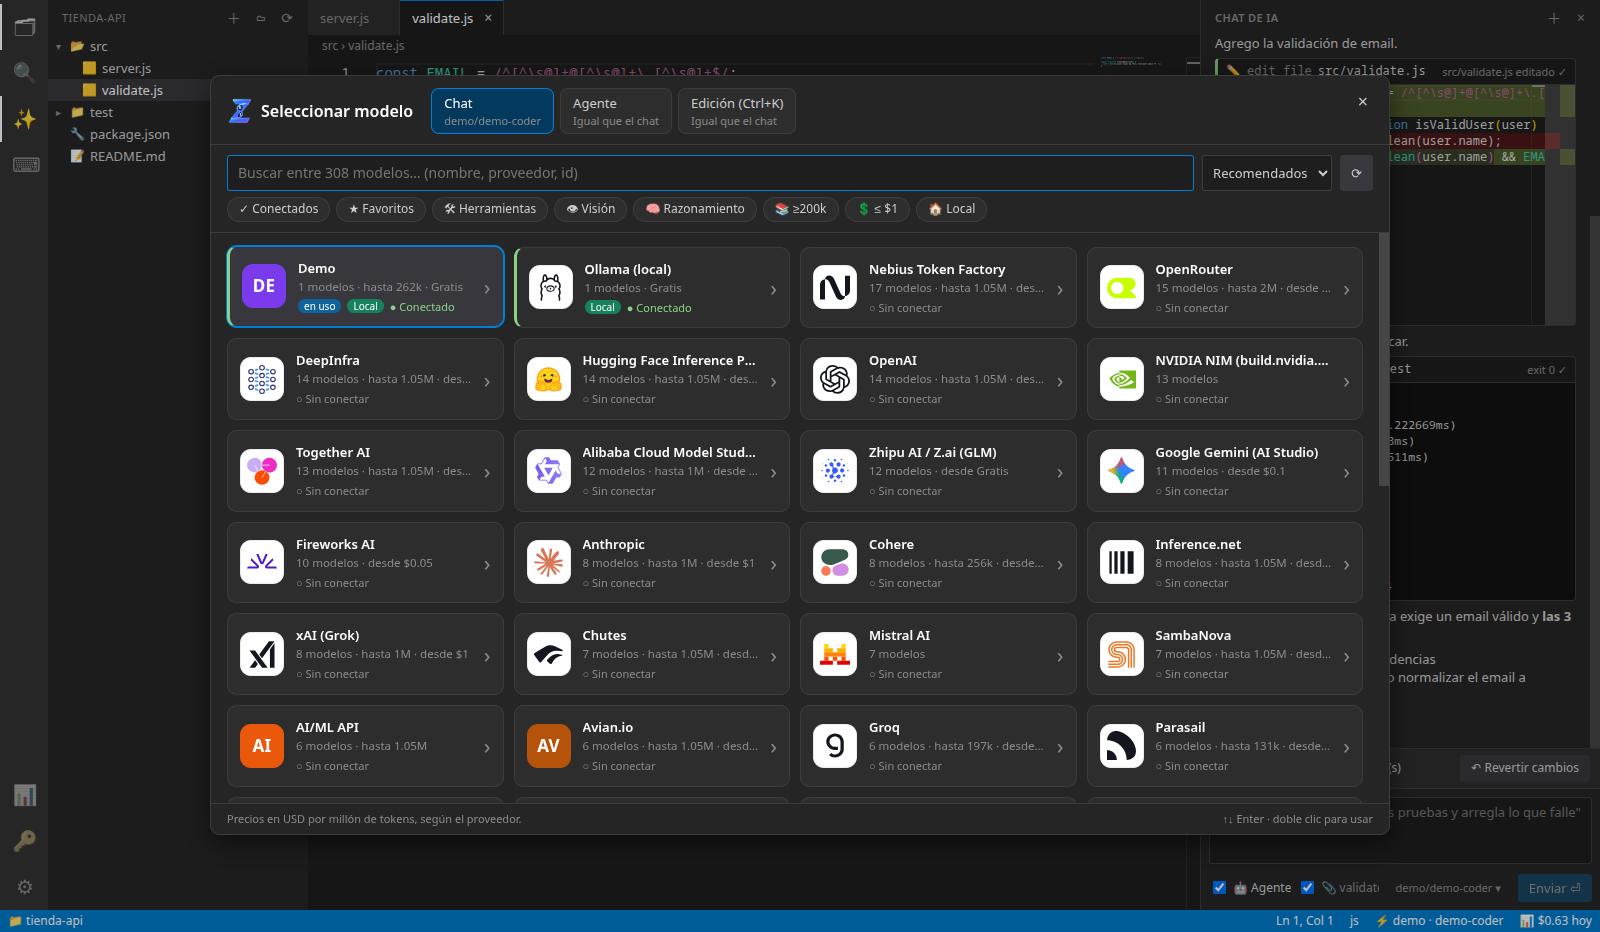The width and height of the screenshot is (1600, 932).
Task: Toggle the Razonamiento filter chip
Action: coord(695,209)
